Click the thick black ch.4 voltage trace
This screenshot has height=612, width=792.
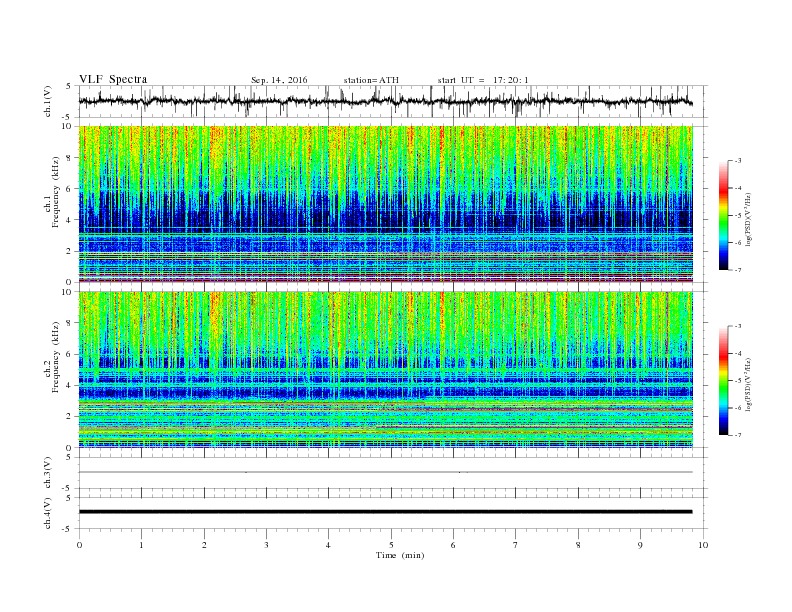click(385, 512)
